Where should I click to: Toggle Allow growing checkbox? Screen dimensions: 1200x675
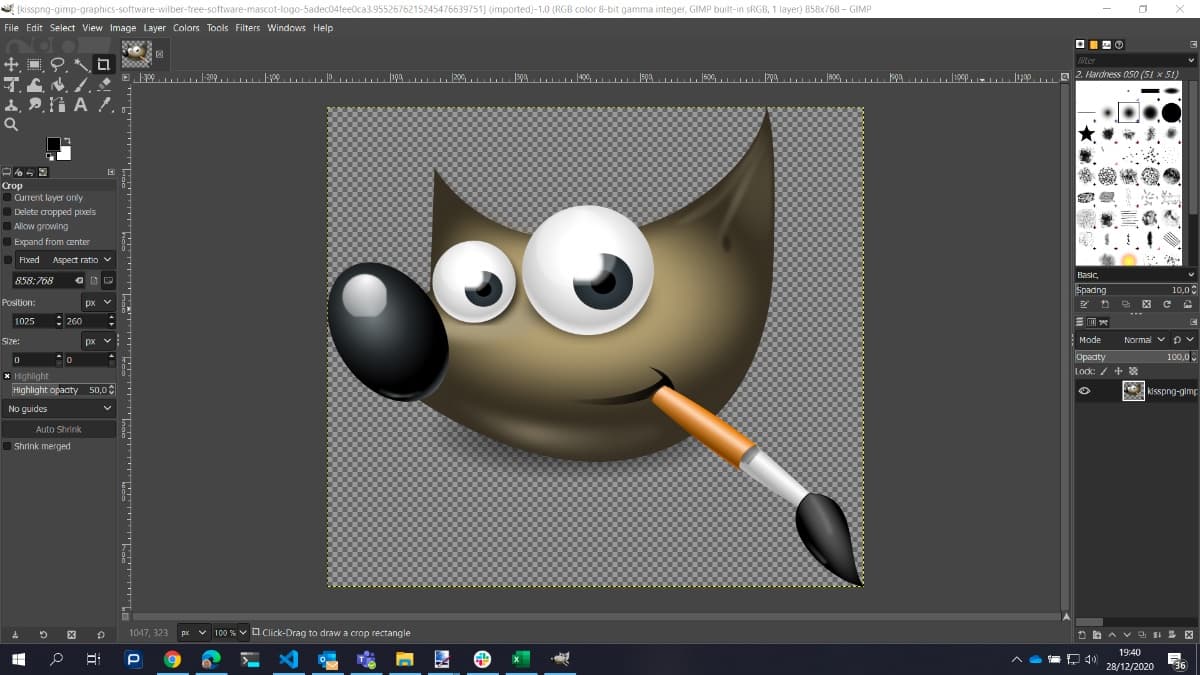point(7,226)
